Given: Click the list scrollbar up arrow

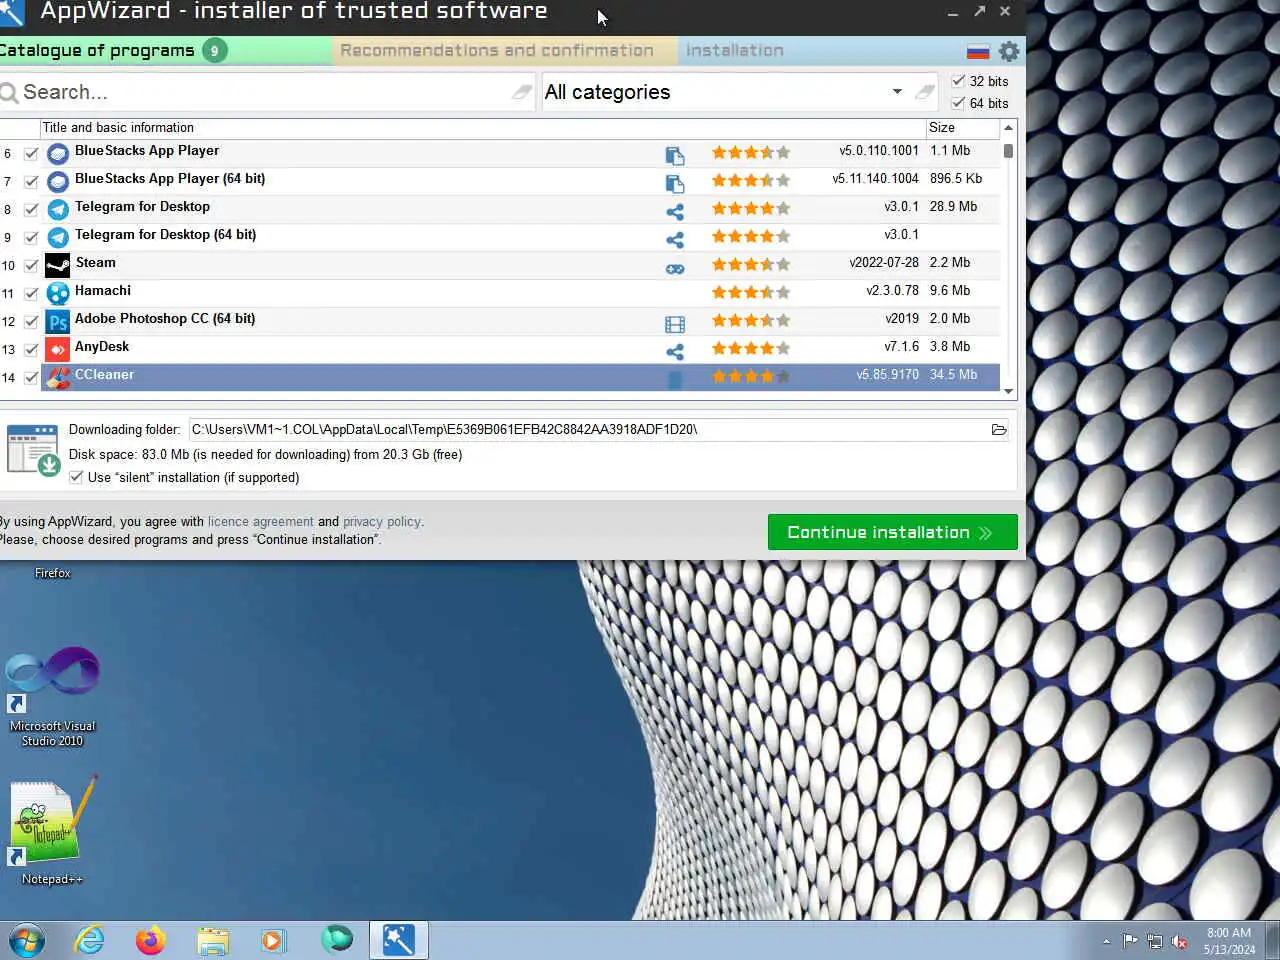Looking at the screenshot, I should (1008, 128).
